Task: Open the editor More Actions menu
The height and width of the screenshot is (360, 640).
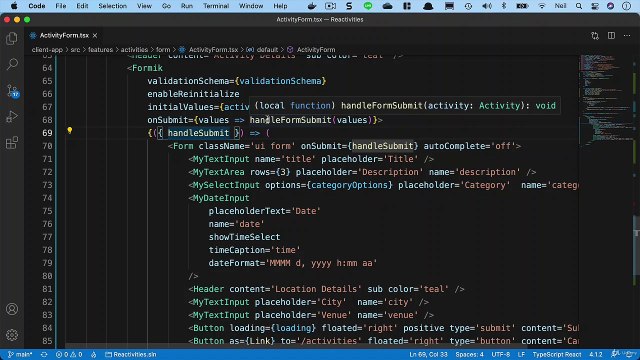Action: pyautogui.click(x=627, y=36)
